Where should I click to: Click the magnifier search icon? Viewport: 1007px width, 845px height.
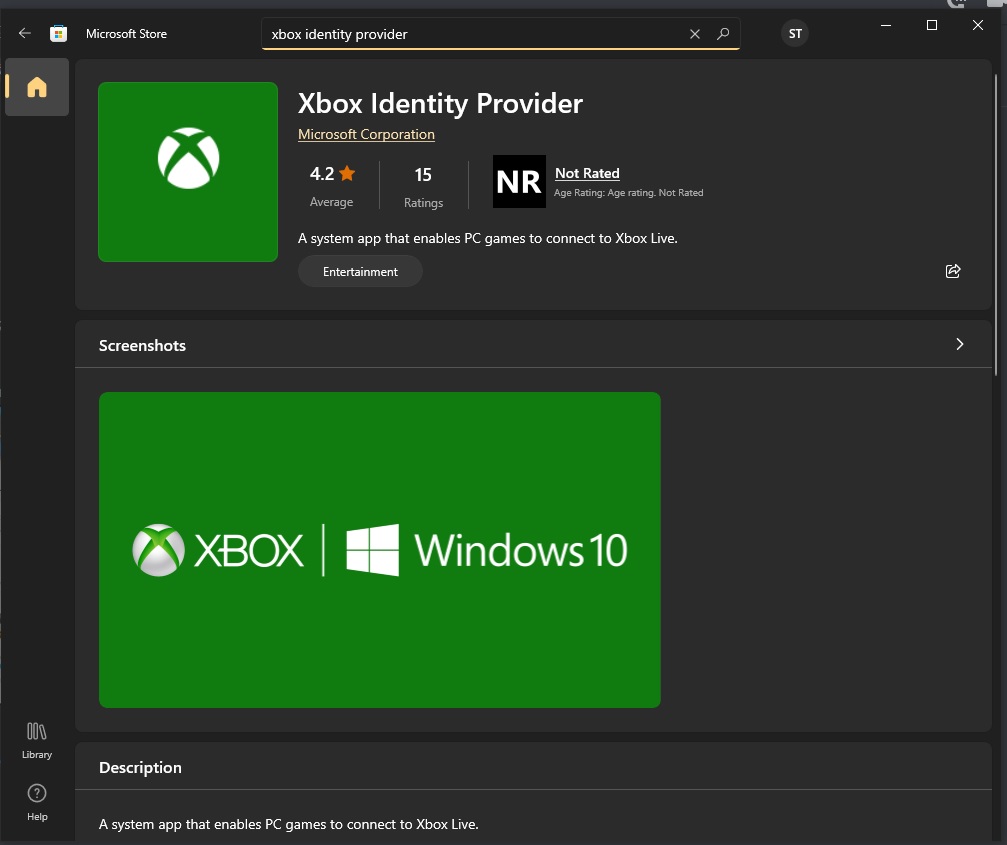[723, 34]
